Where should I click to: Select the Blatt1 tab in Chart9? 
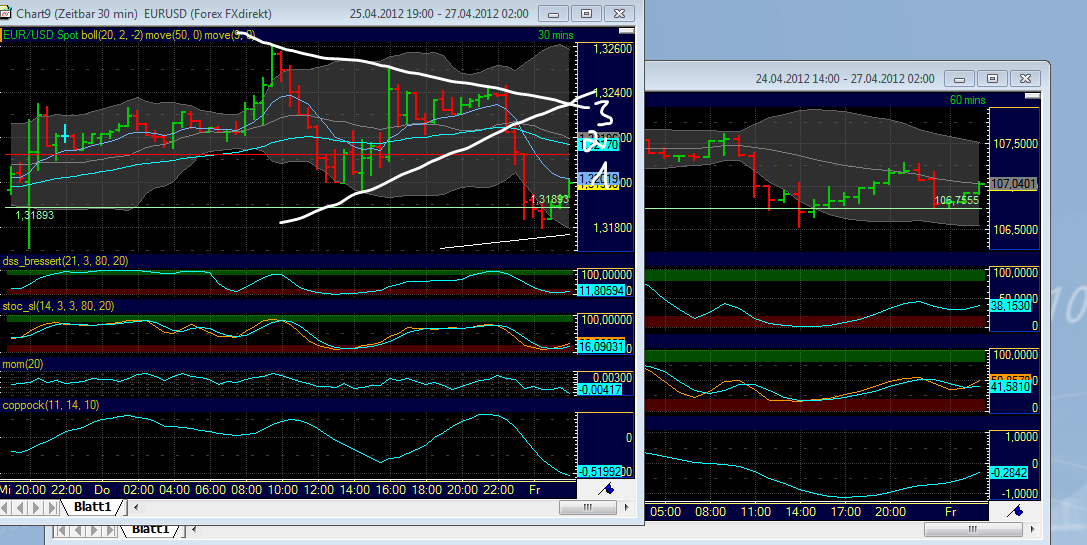[x=93, y=507]
